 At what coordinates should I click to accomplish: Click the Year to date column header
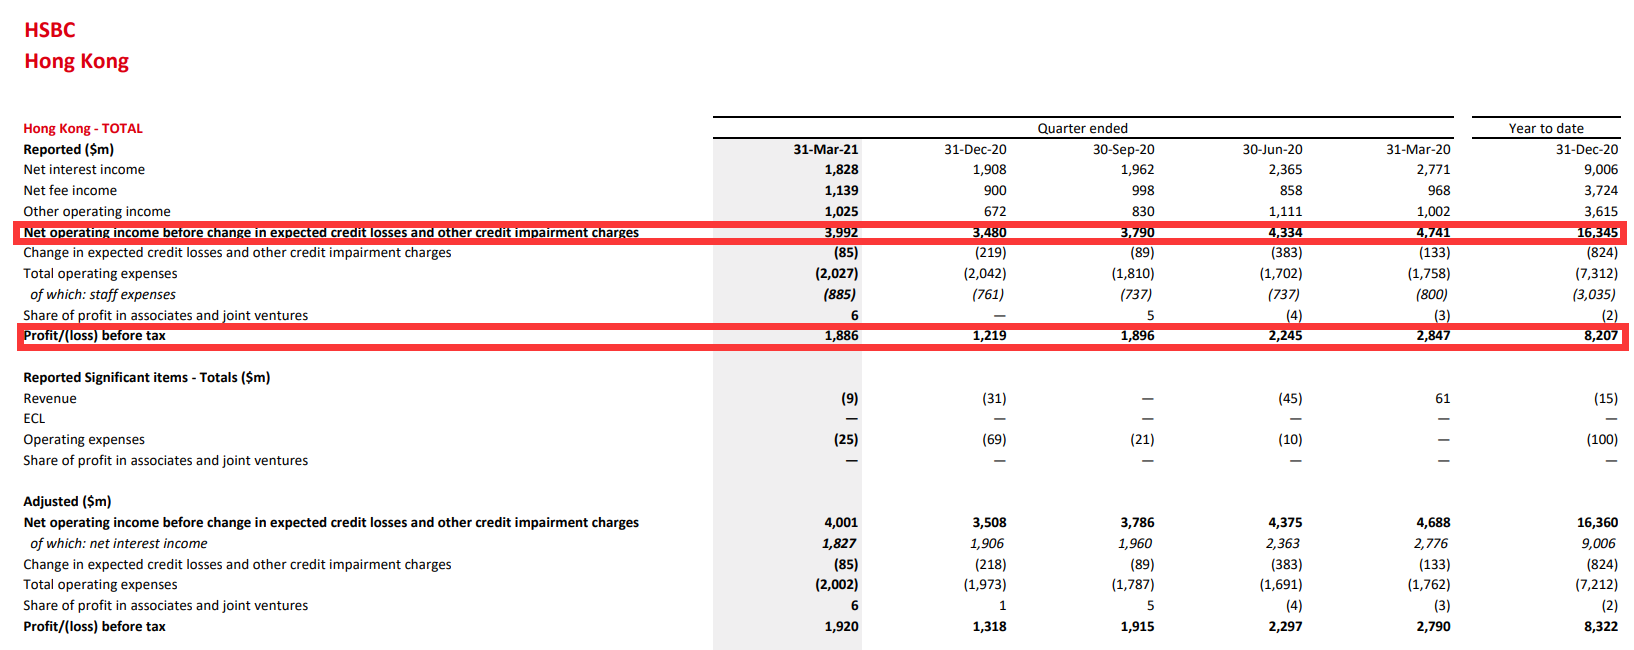[x=1545, y=128]
